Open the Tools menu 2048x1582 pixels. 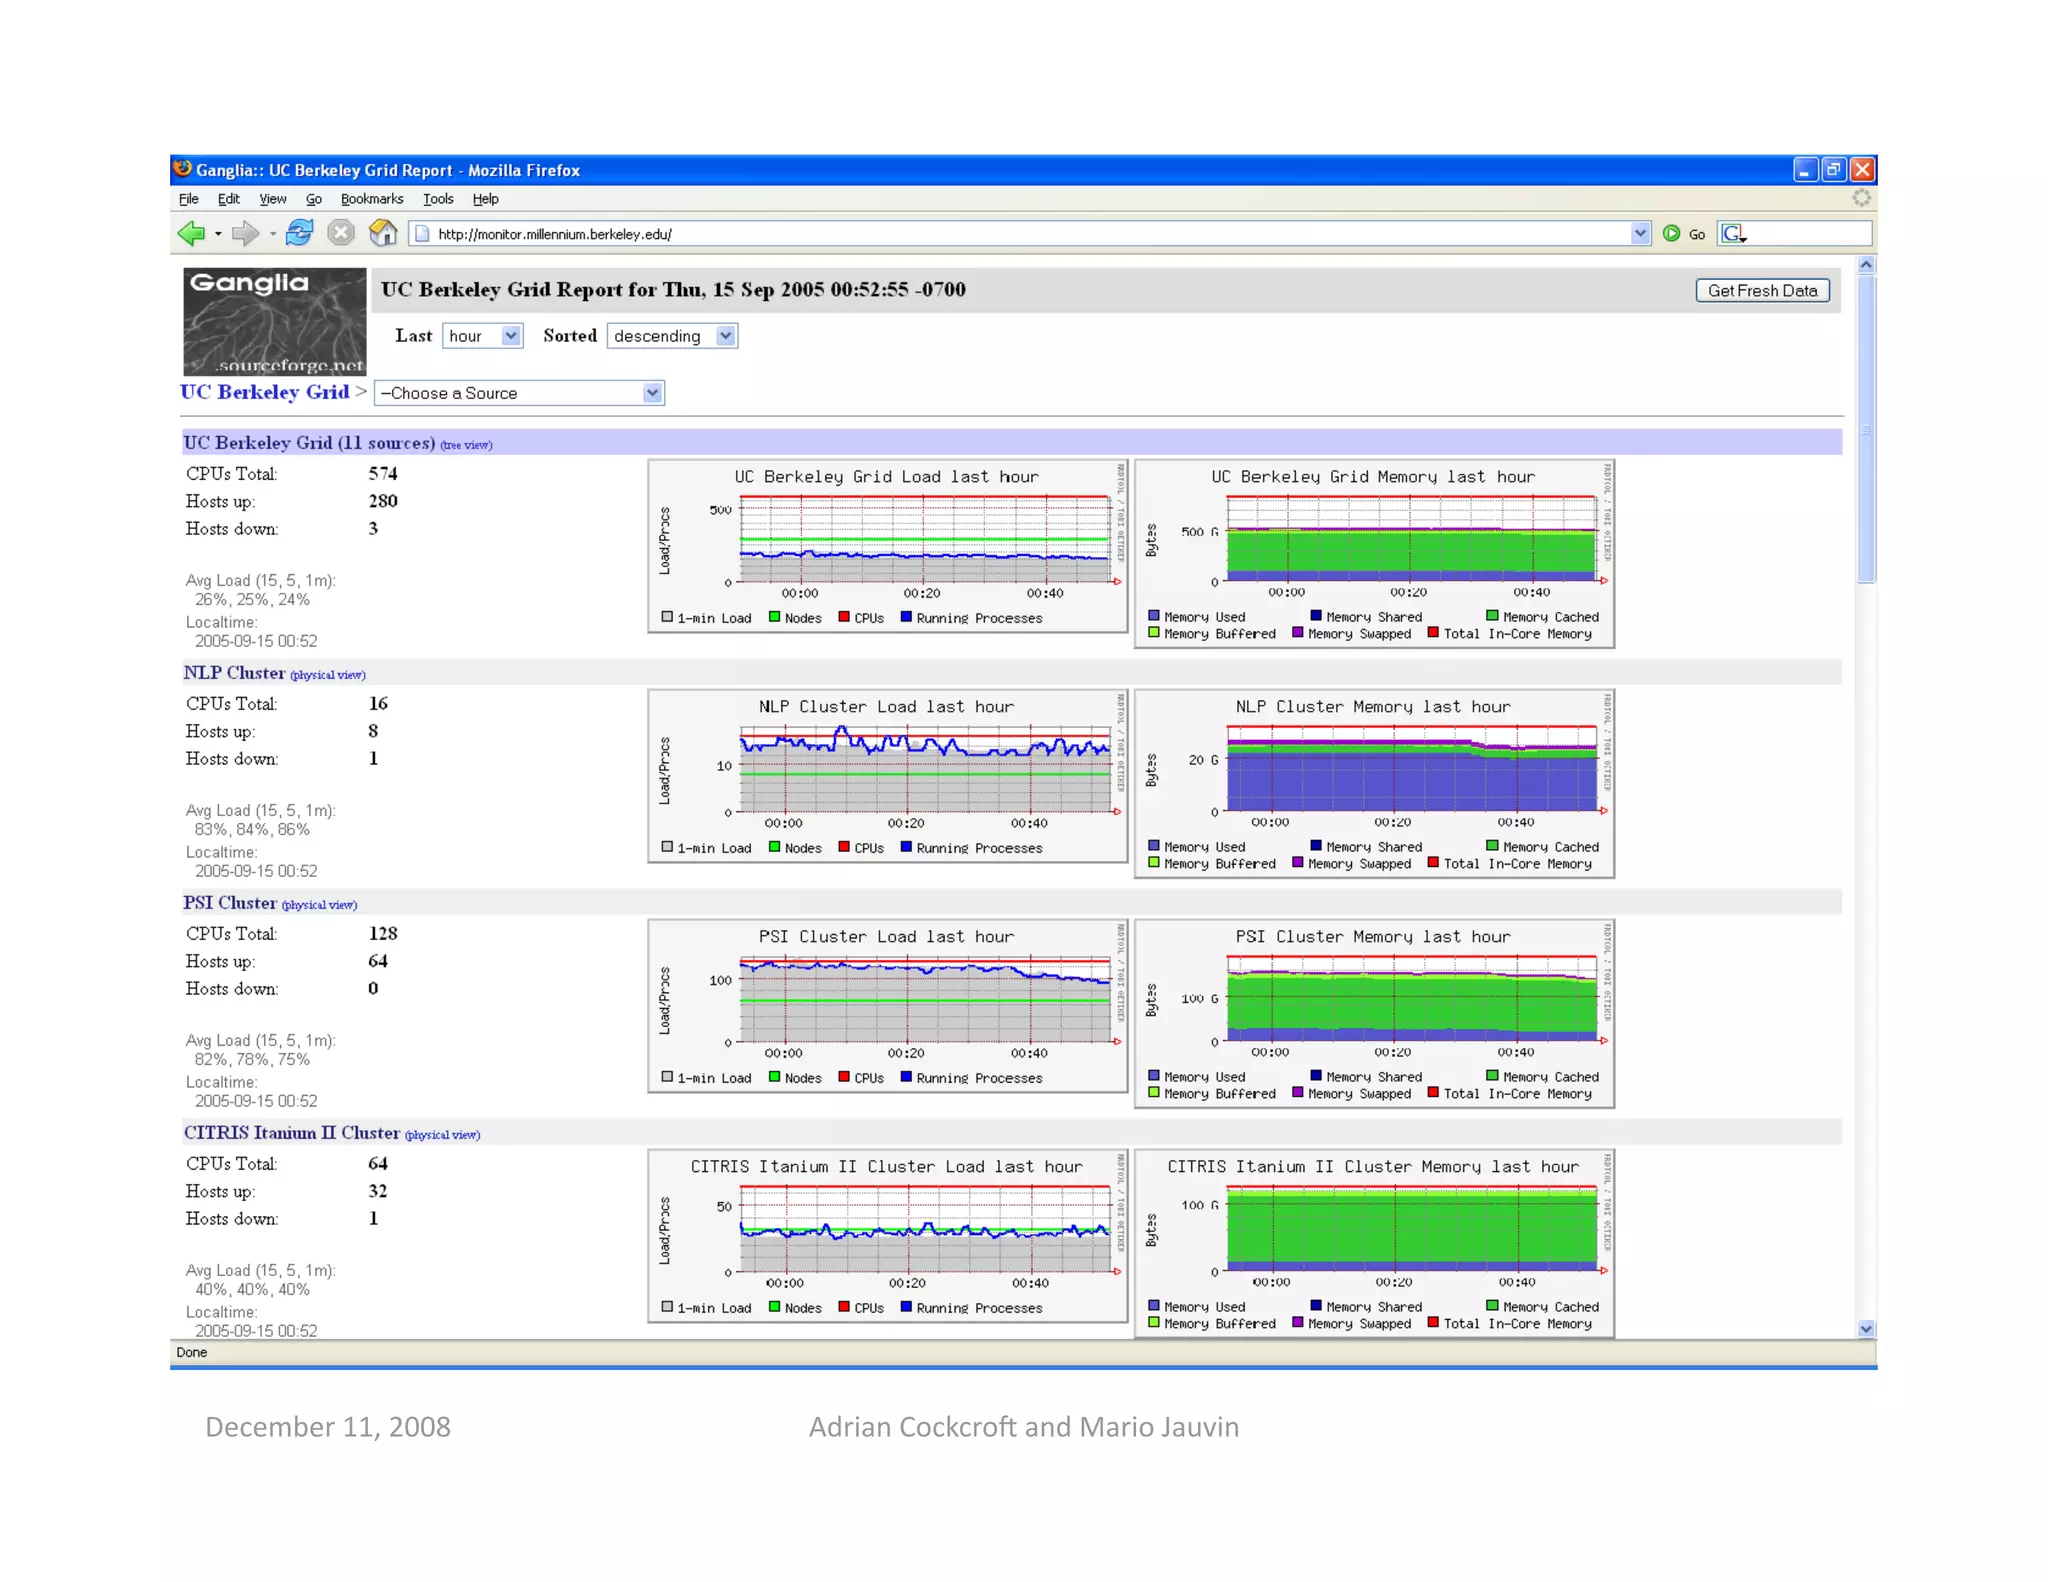click(x=438, y=199)
